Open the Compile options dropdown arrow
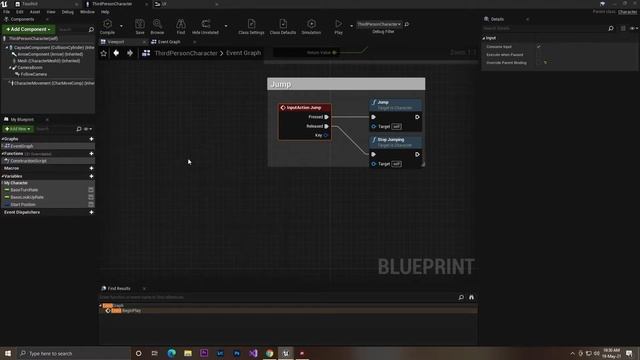The height and width of the screenshot is (360, 640). [121, 26]
